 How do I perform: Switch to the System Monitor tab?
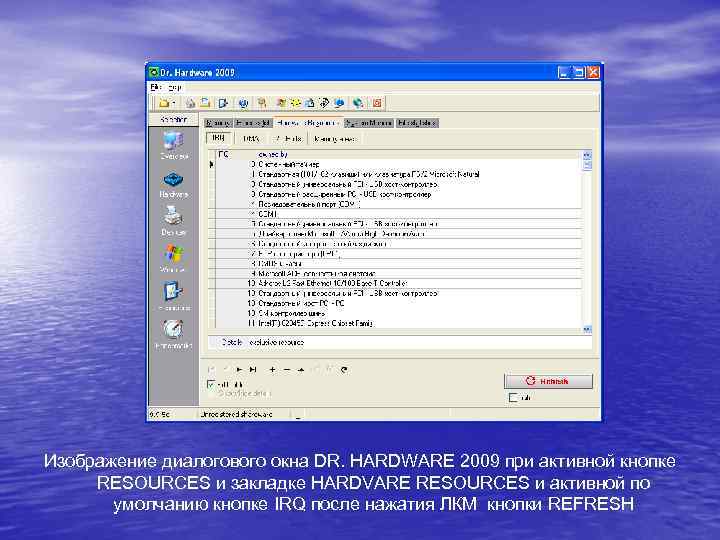tap(369, 123)
